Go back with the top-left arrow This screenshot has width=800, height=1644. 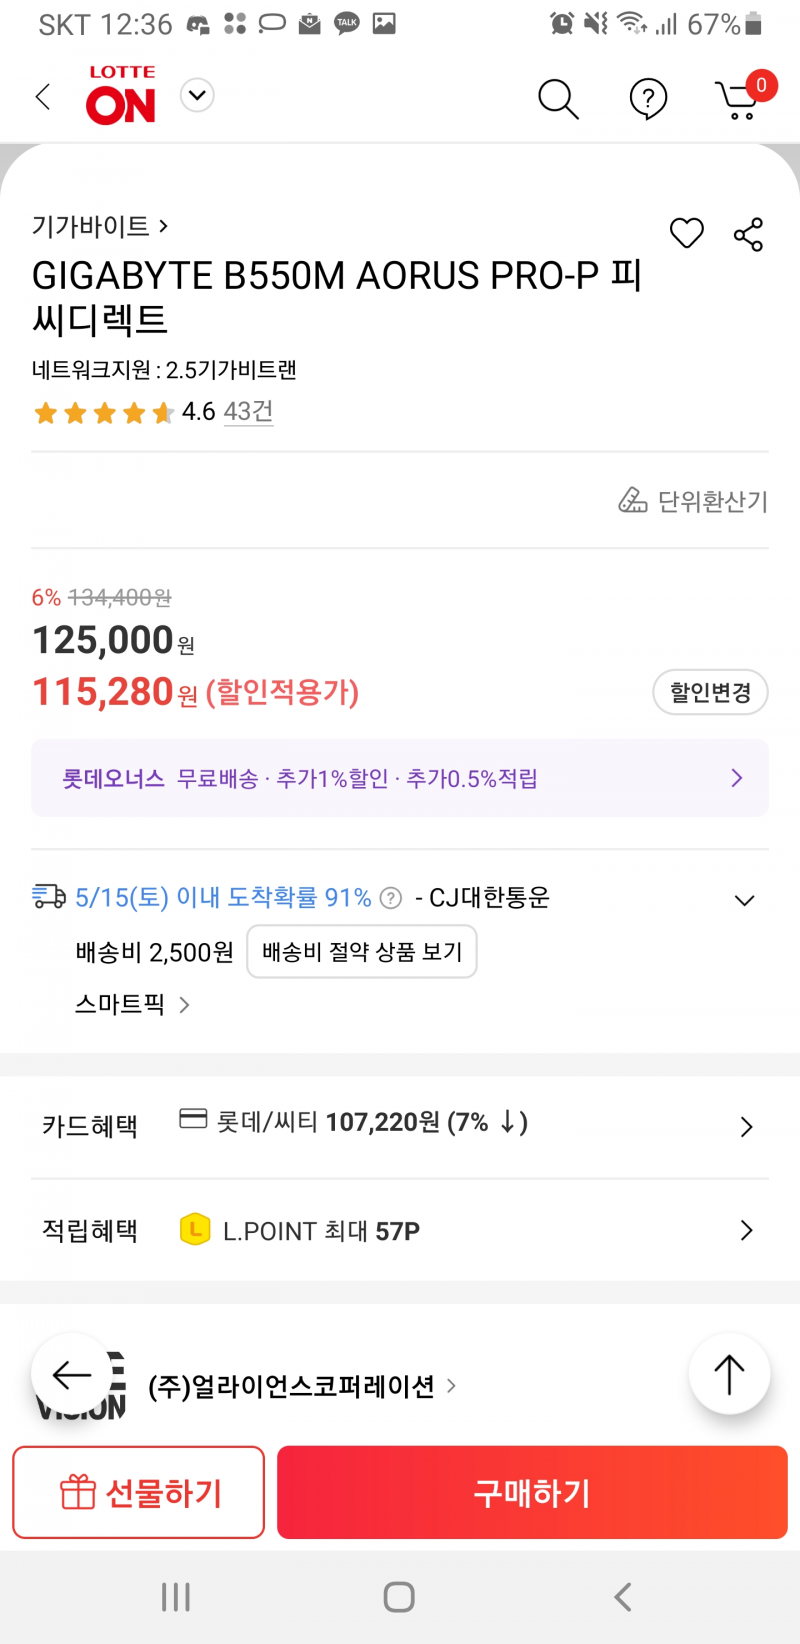(x=43, y=97)
